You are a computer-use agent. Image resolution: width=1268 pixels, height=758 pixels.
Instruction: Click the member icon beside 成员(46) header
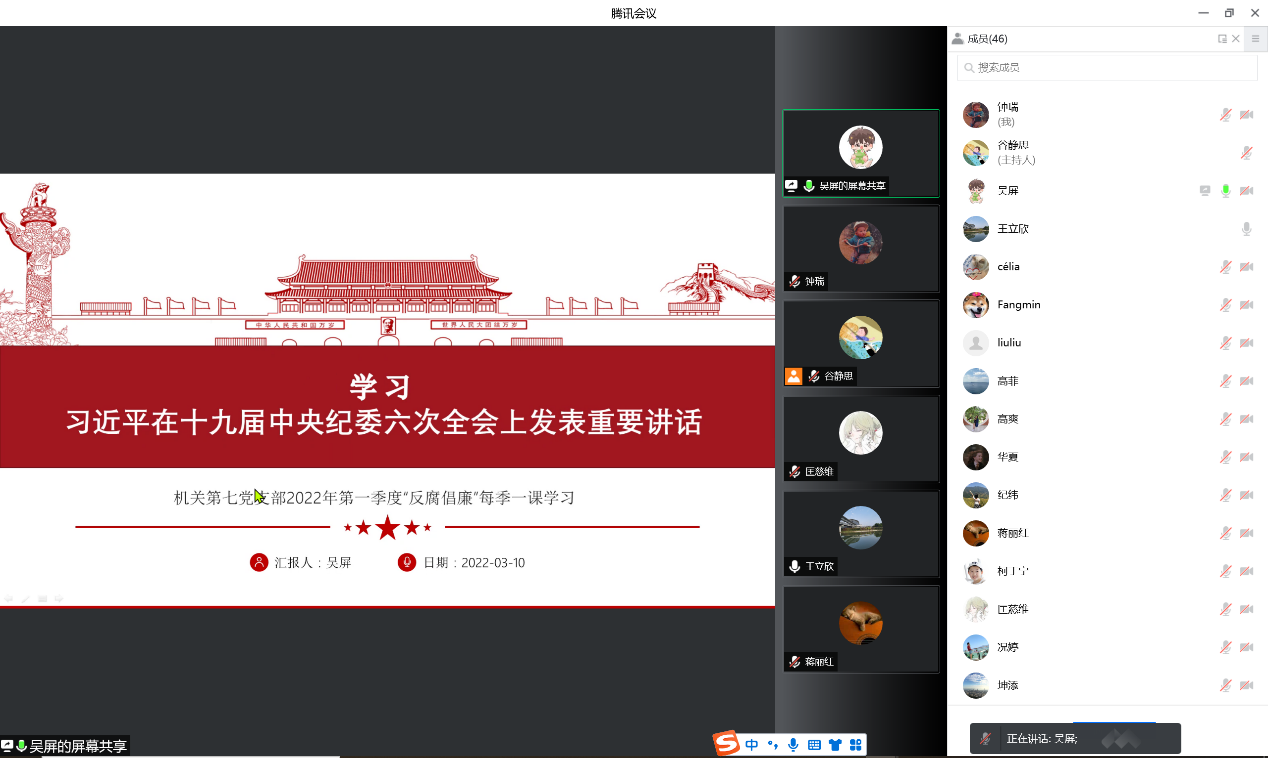958,38
